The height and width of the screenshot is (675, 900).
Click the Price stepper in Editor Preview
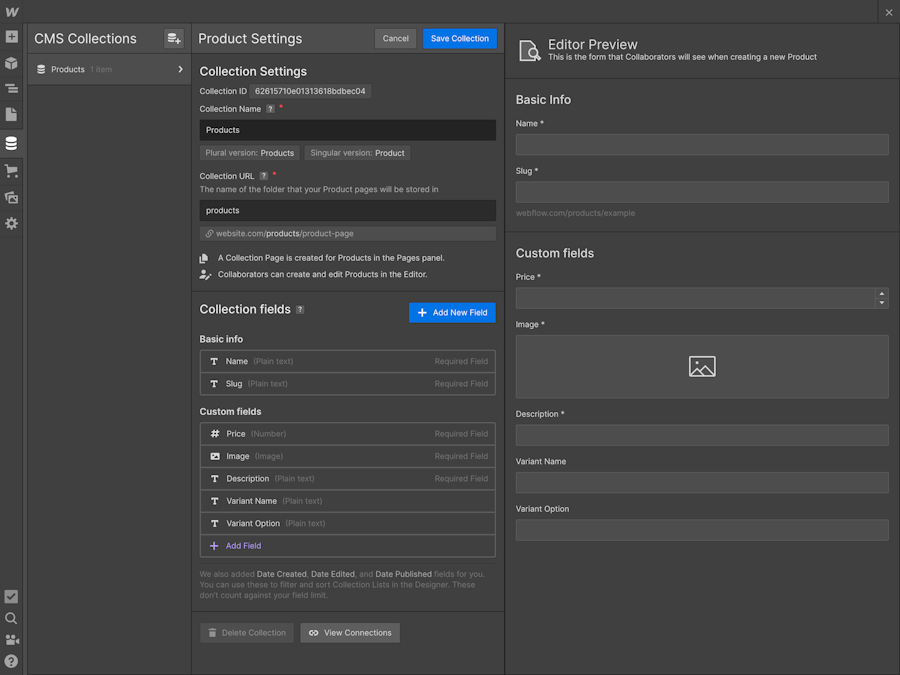[x=881, y=297]
